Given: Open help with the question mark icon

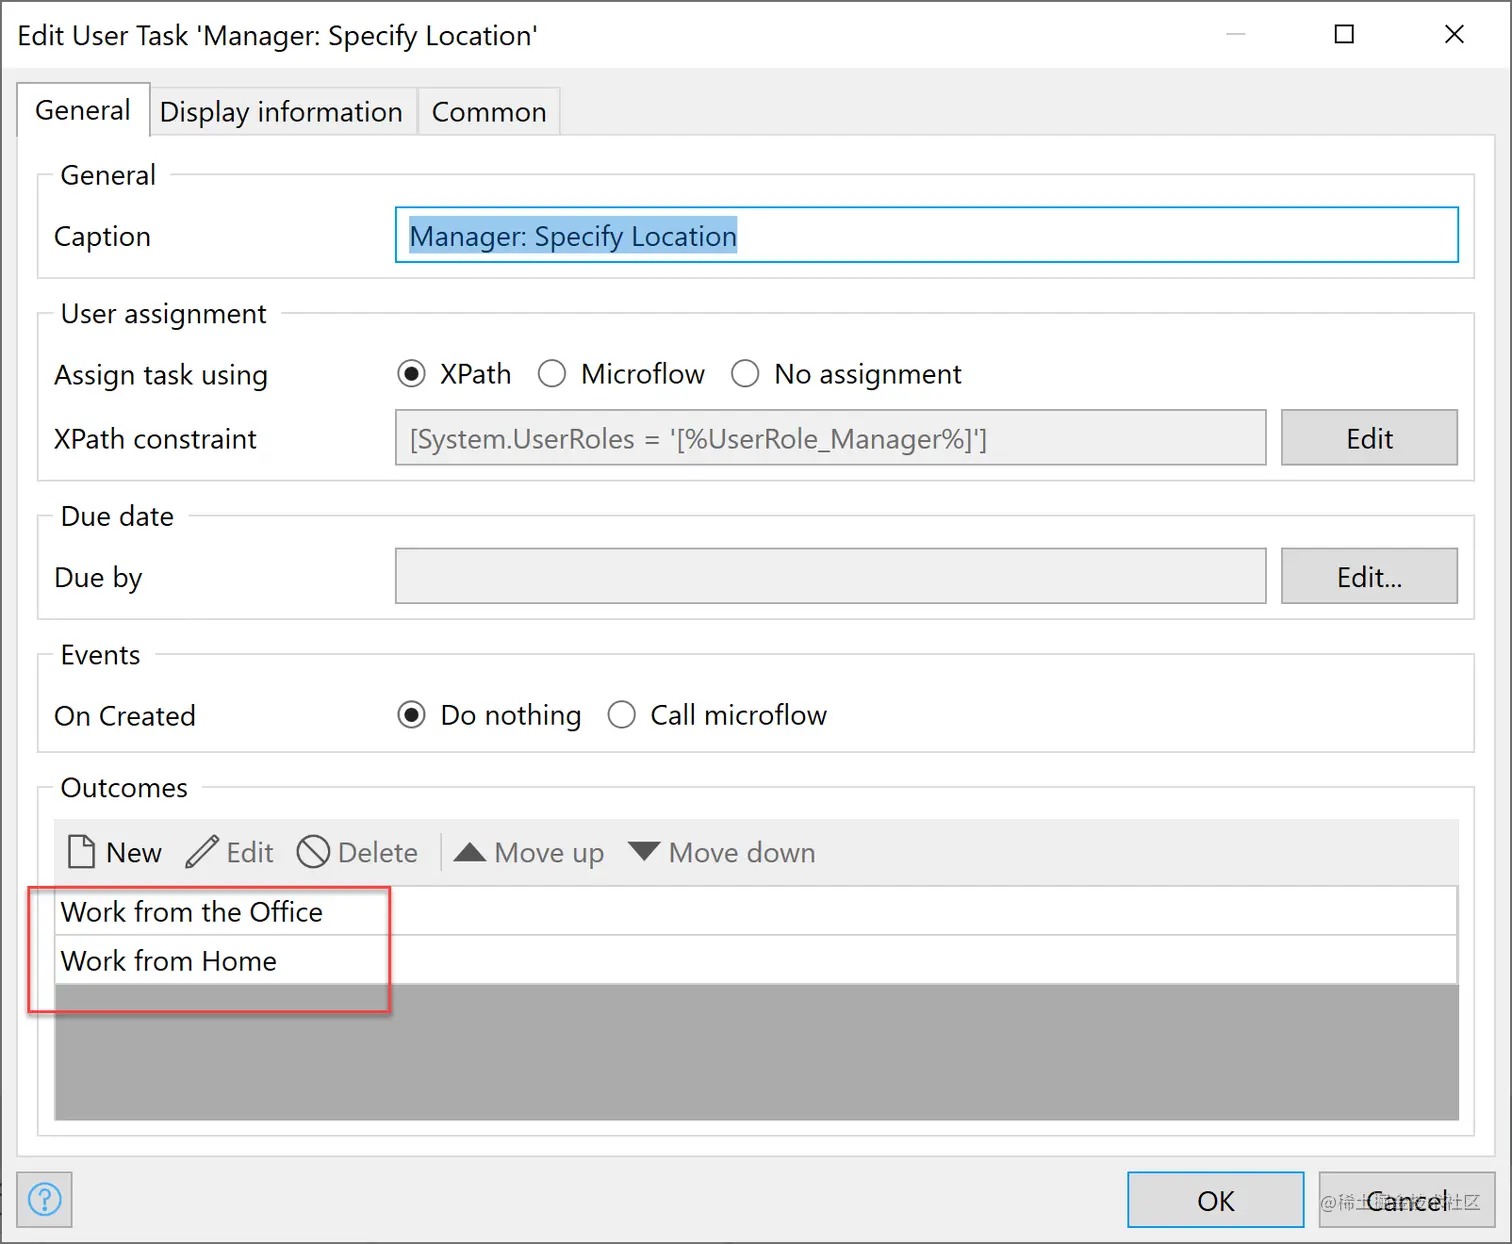Looking at the screenshot, I should point(45,1199).
